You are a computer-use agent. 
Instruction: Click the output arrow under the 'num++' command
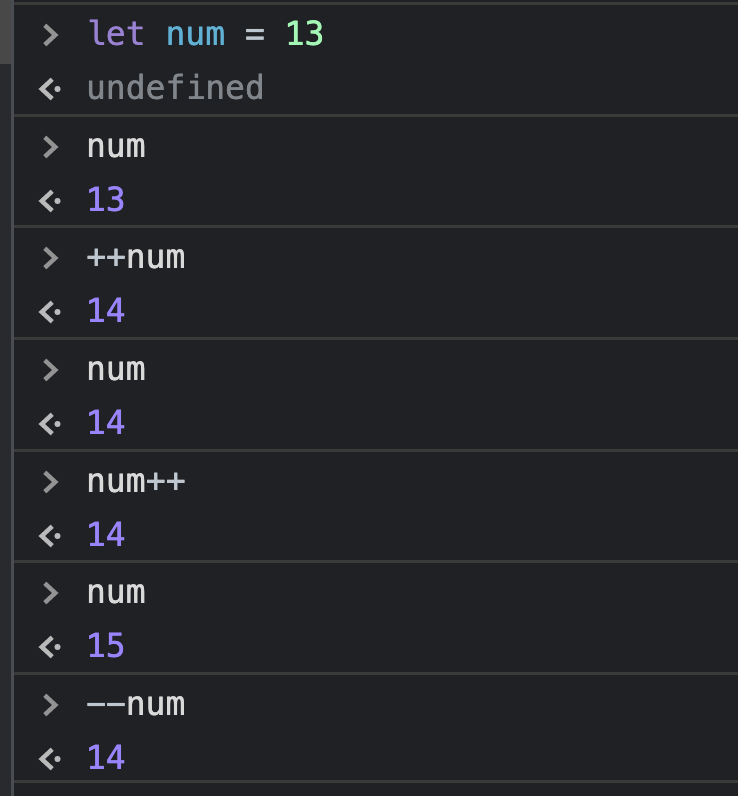50,536
